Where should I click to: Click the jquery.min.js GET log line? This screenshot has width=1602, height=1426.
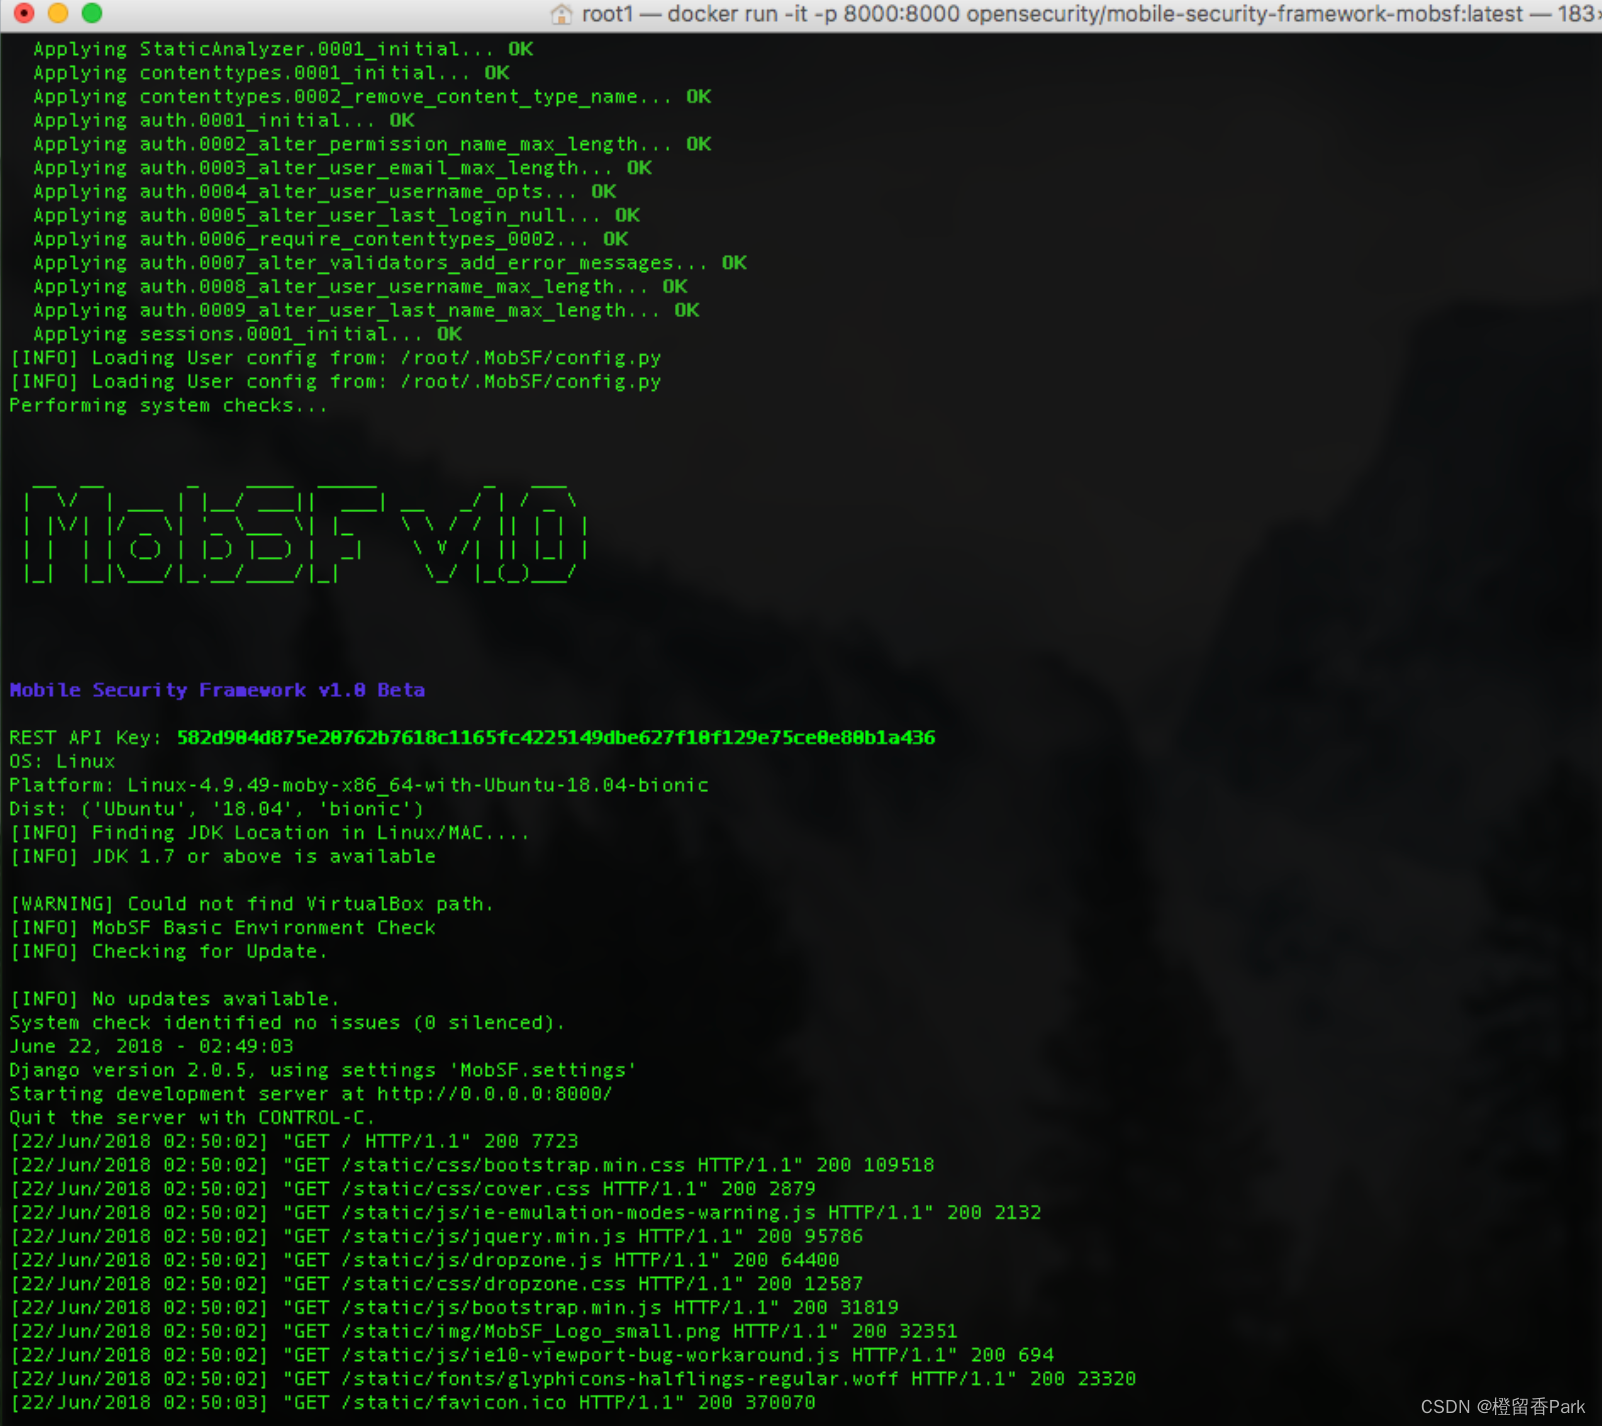click(436, 1236)
